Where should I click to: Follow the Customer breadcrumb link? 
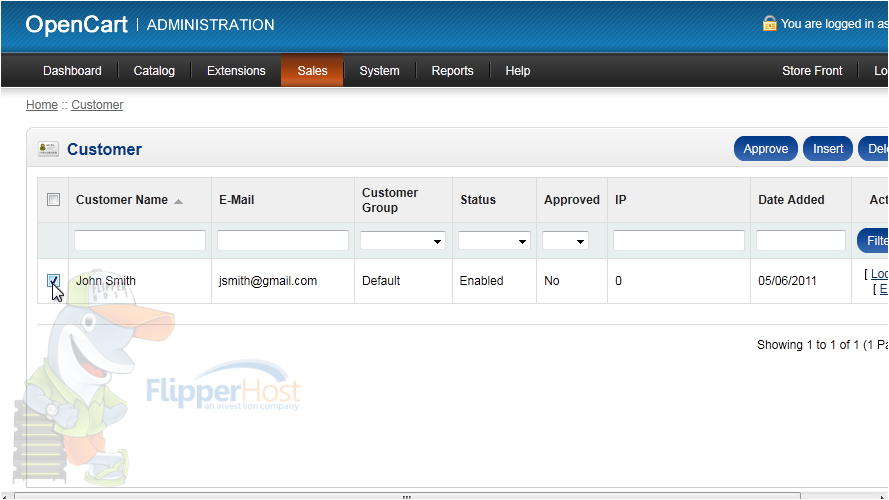tap(97, 105)
